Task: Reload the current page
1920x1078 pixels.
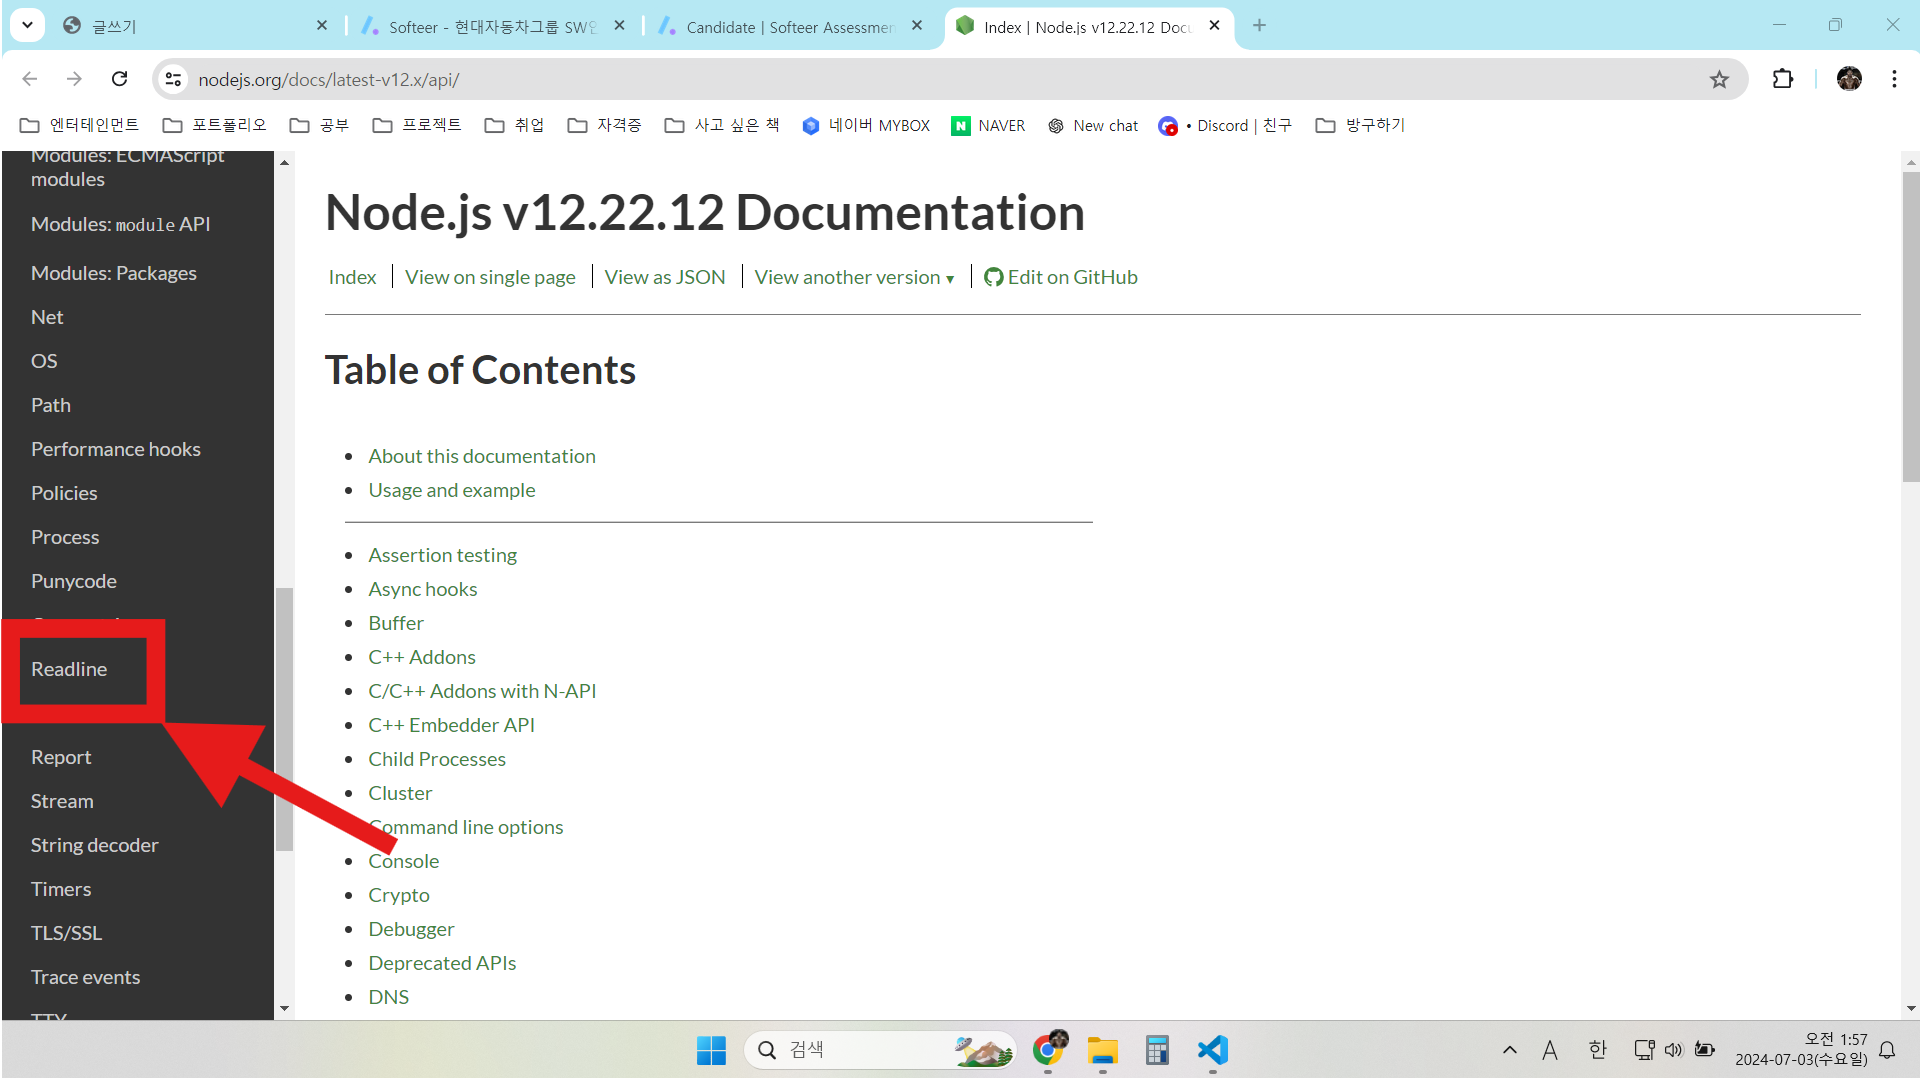Action: tap(120, 79)
